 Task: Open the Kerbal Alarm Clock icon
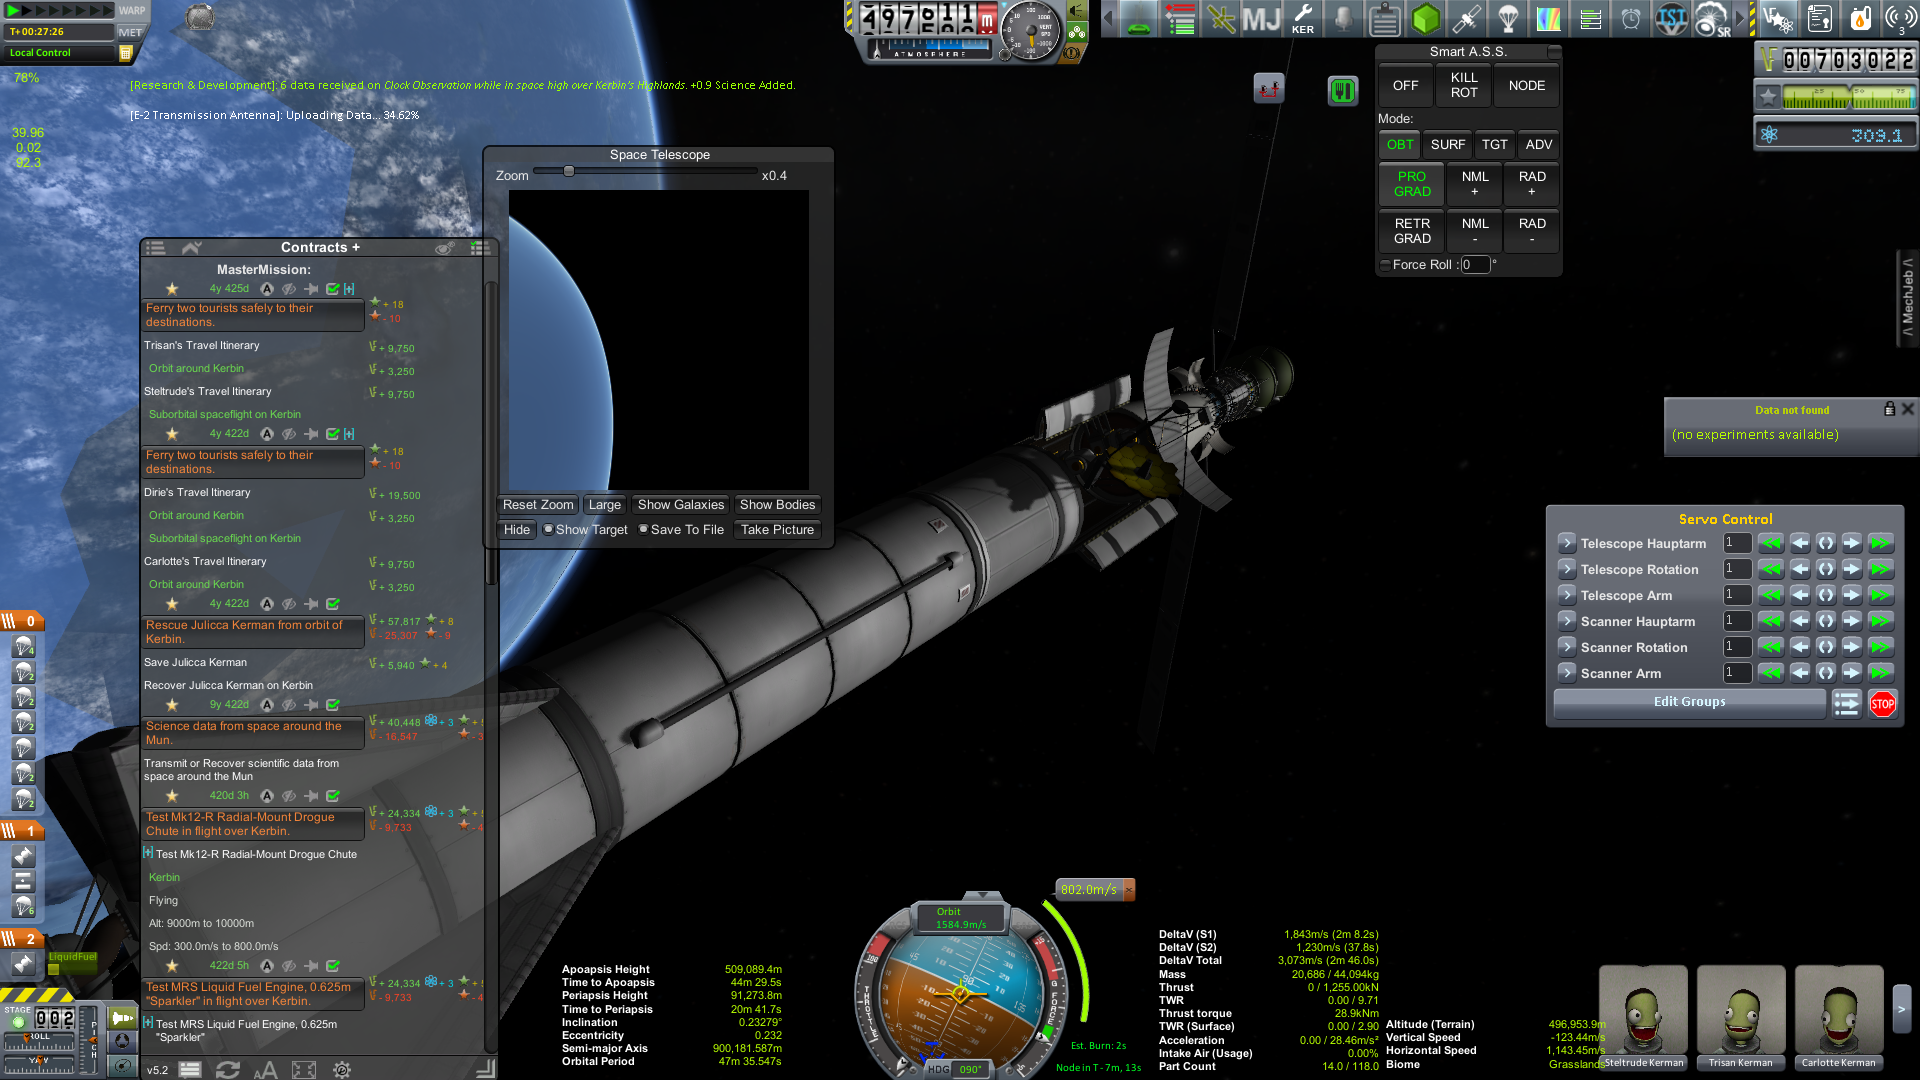click(1630, 18)
